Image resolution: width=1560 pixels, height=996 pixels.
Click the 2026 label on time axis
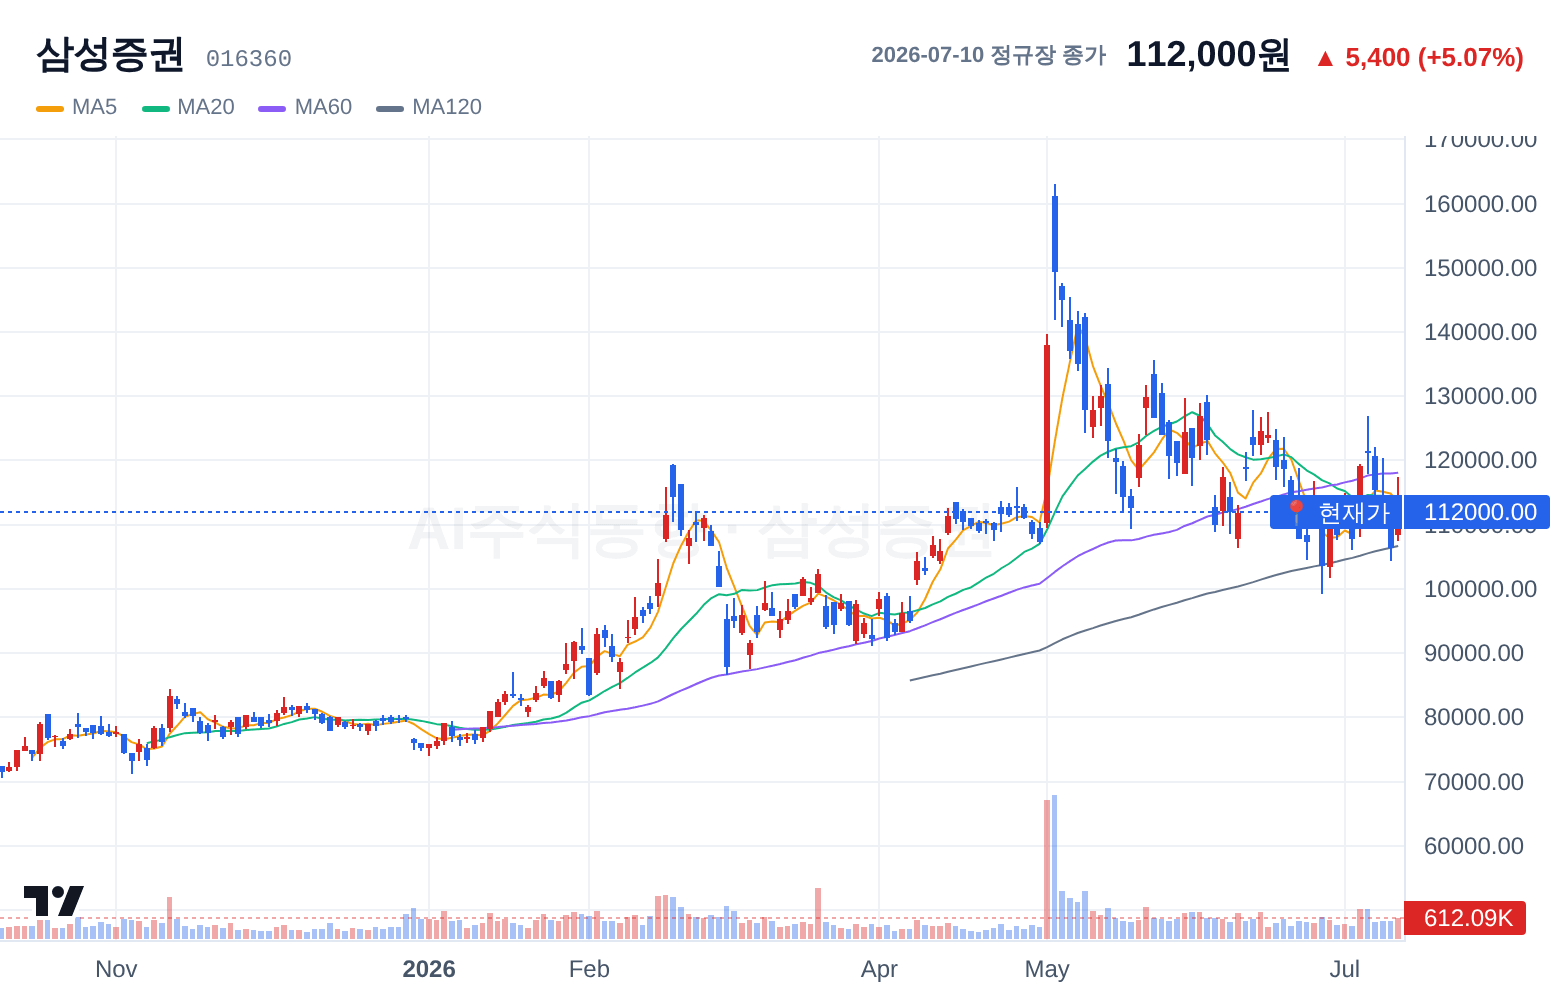click(429, 969)
